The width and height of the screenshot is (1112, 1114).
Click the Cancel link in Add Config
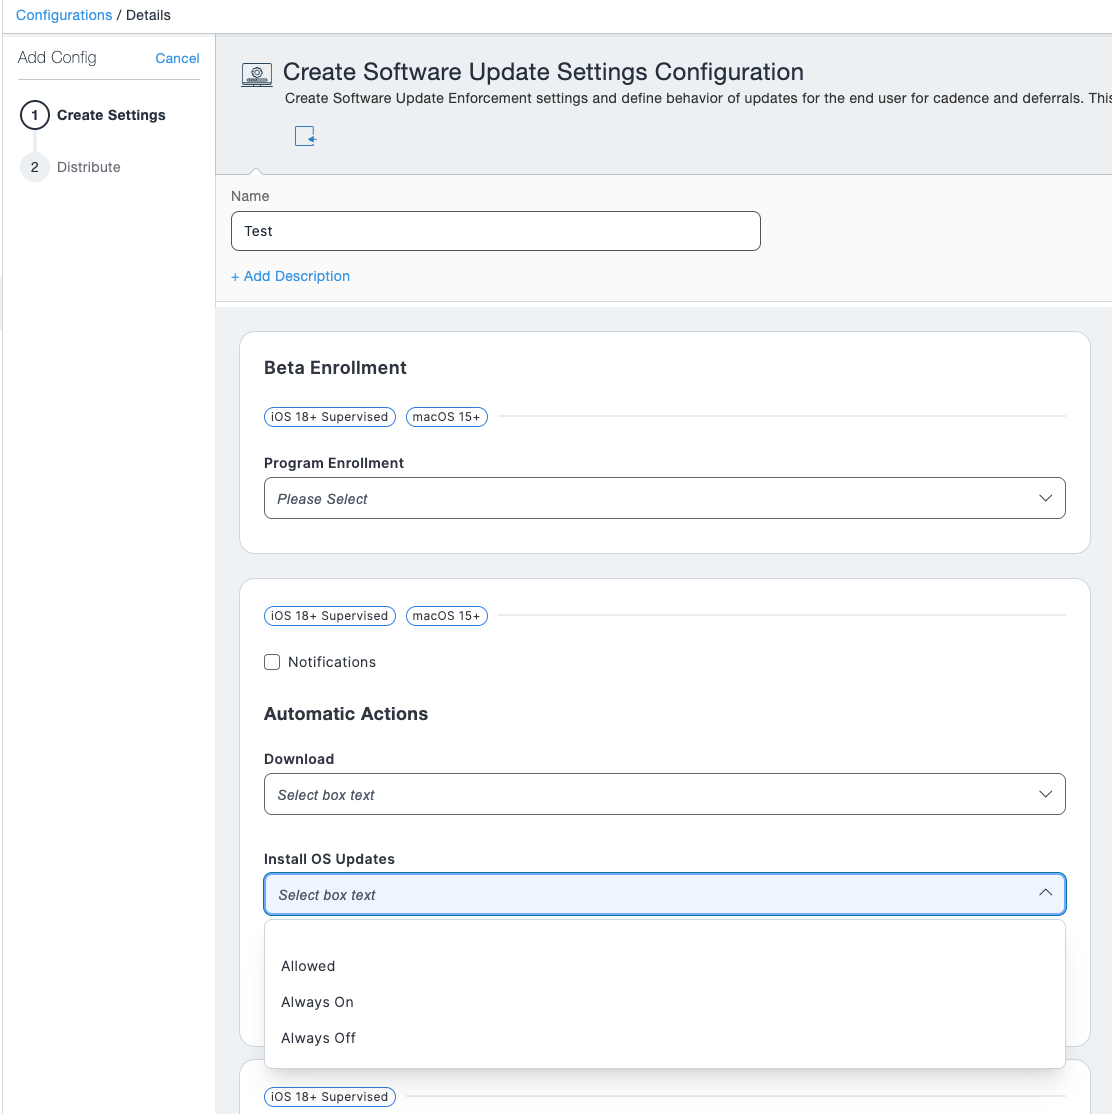pos(177,58)
